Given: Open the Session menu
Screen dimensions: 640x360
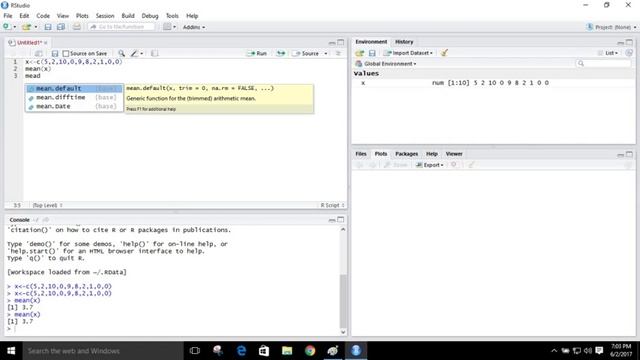Looking at the screenshot, I should 105,16.
